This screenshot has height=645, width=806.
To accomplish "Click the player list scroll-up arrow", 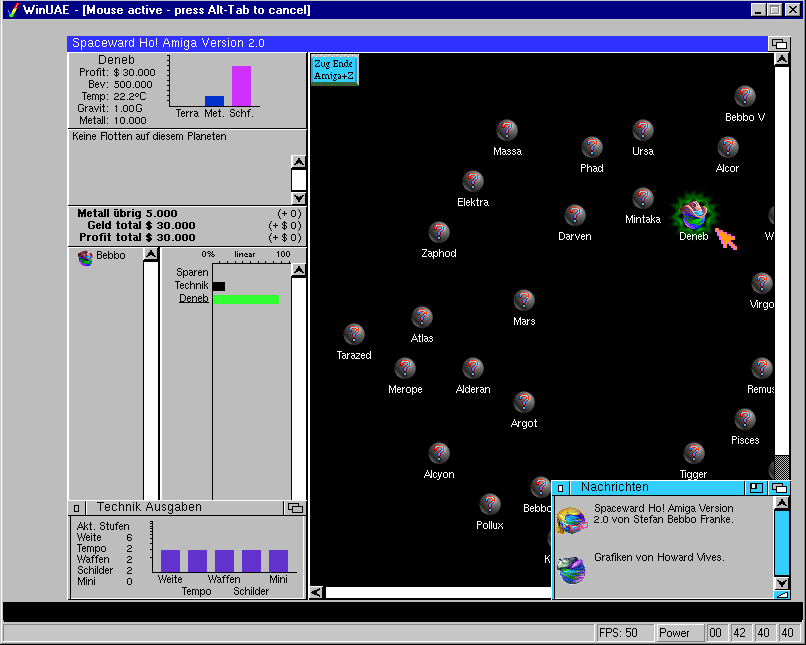I will 151,254.
